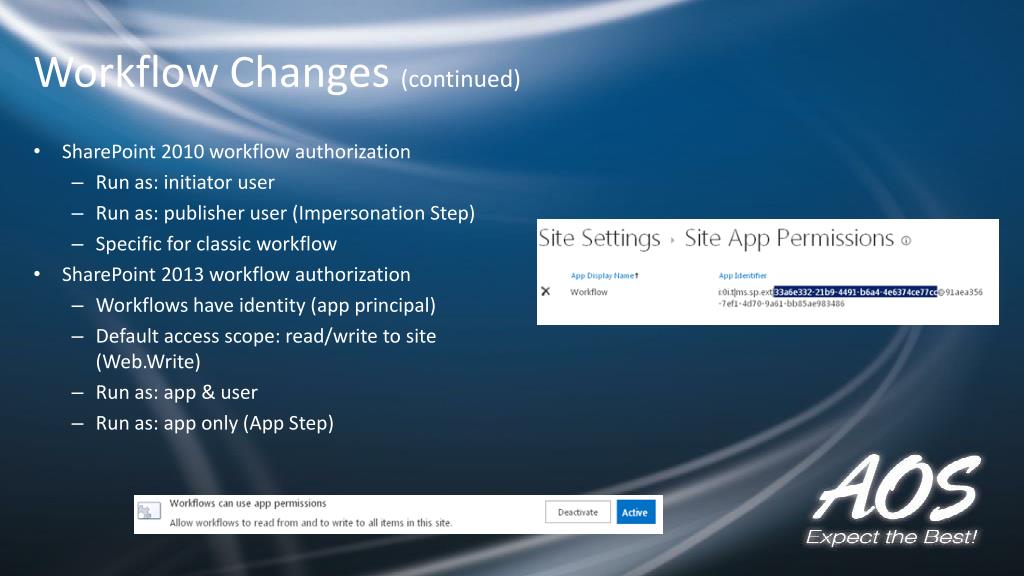Click the '(continued)' text in title
The height and width of the screenshot is (576, 1024).
[x=460, y=79]
